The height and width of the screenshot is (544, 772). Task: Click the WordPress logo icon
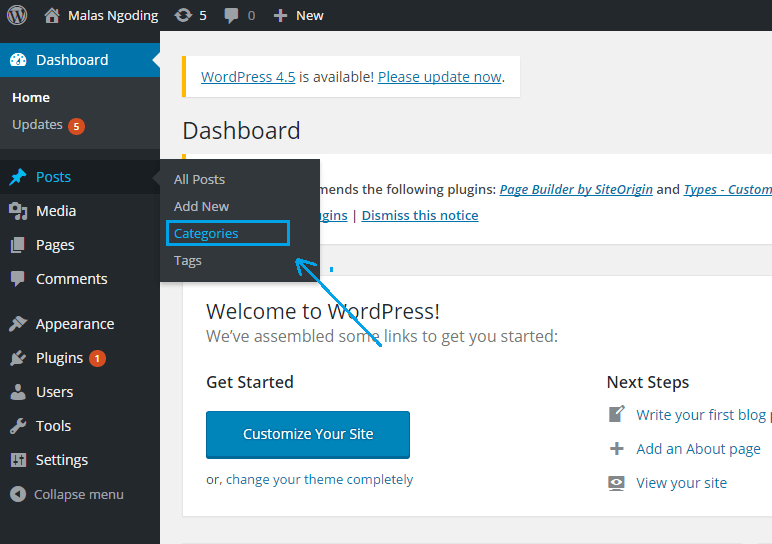tap(17, 15)
